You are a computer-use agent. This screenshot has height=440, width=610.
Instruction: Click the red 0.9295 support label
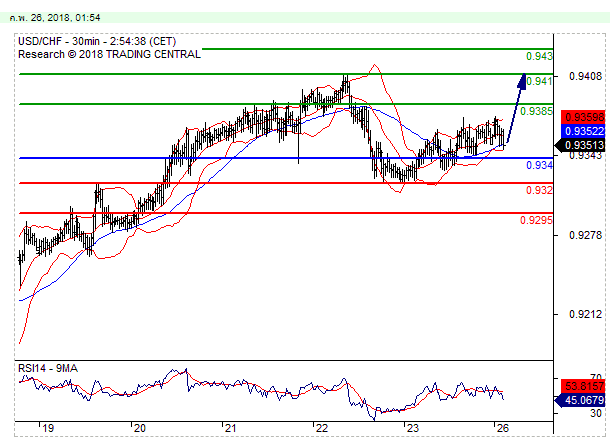(x=536, y=220)
